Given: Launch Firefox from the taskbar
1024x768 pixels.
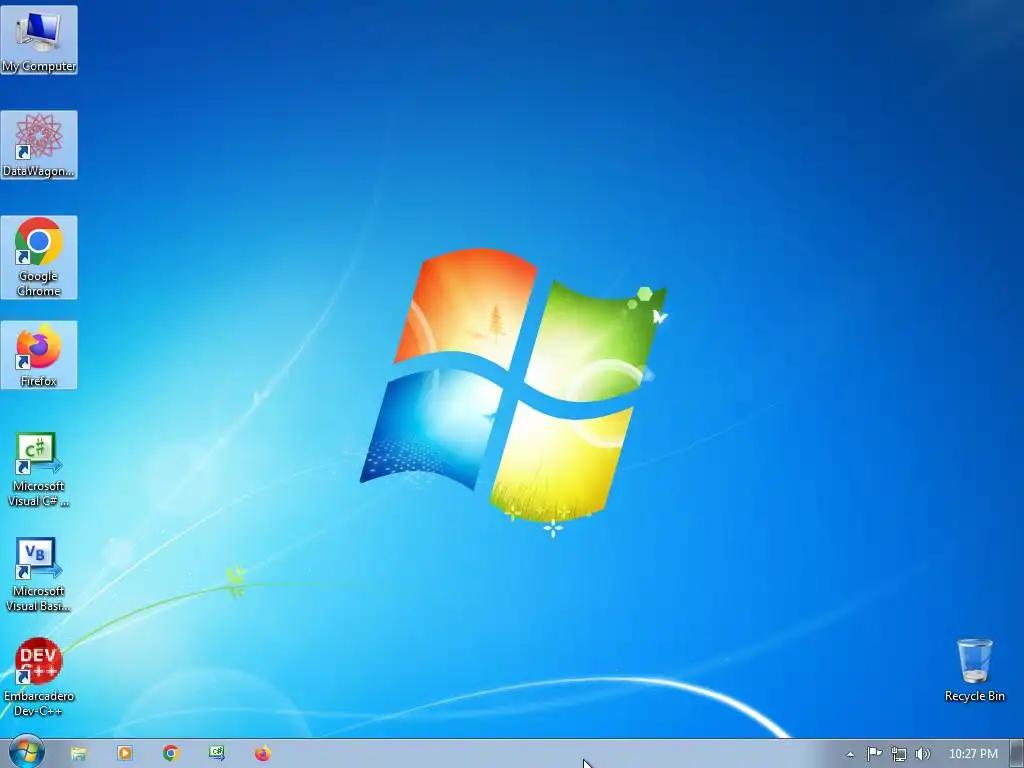Looking at the screenshot, I should point(263,754).
